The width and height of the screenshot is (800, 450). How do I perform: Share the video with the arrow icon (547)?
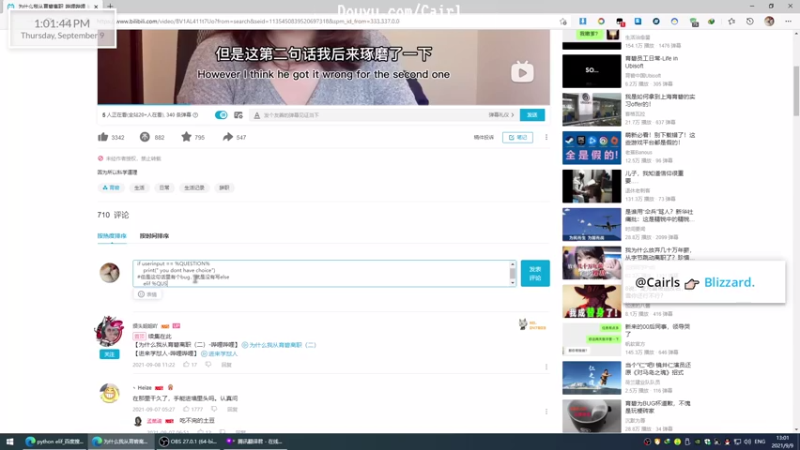(228, 137)
